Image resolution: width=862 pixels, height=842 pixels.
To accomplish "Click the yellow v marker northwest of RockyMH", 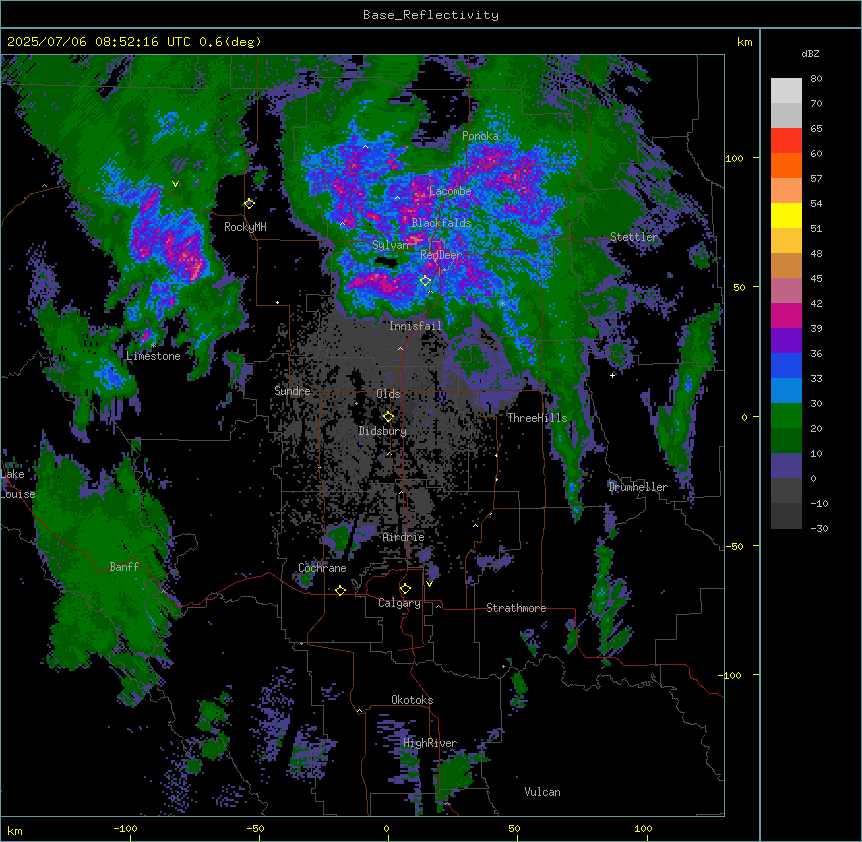I will coord(175,184).
